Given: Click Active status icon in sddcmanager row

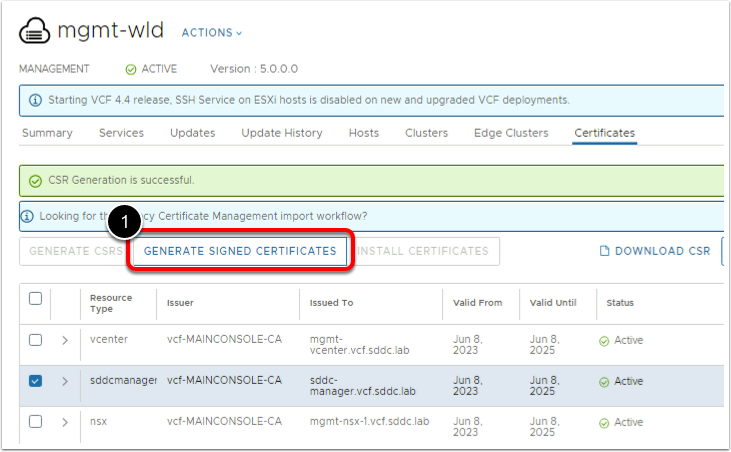Looking at the screenshot, I should coord(604,382).
